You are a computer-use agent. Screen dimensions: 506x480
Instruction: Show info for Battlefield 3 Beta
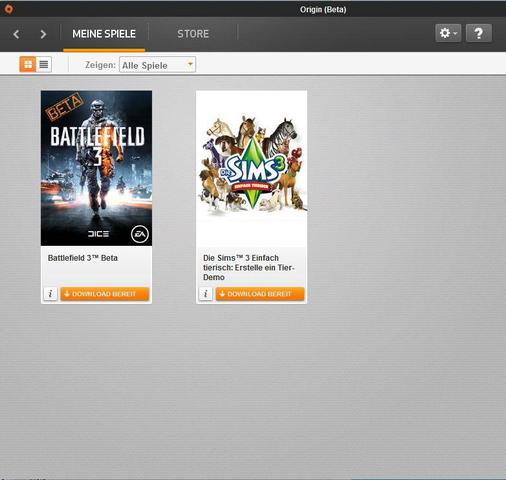click(50, 294)
